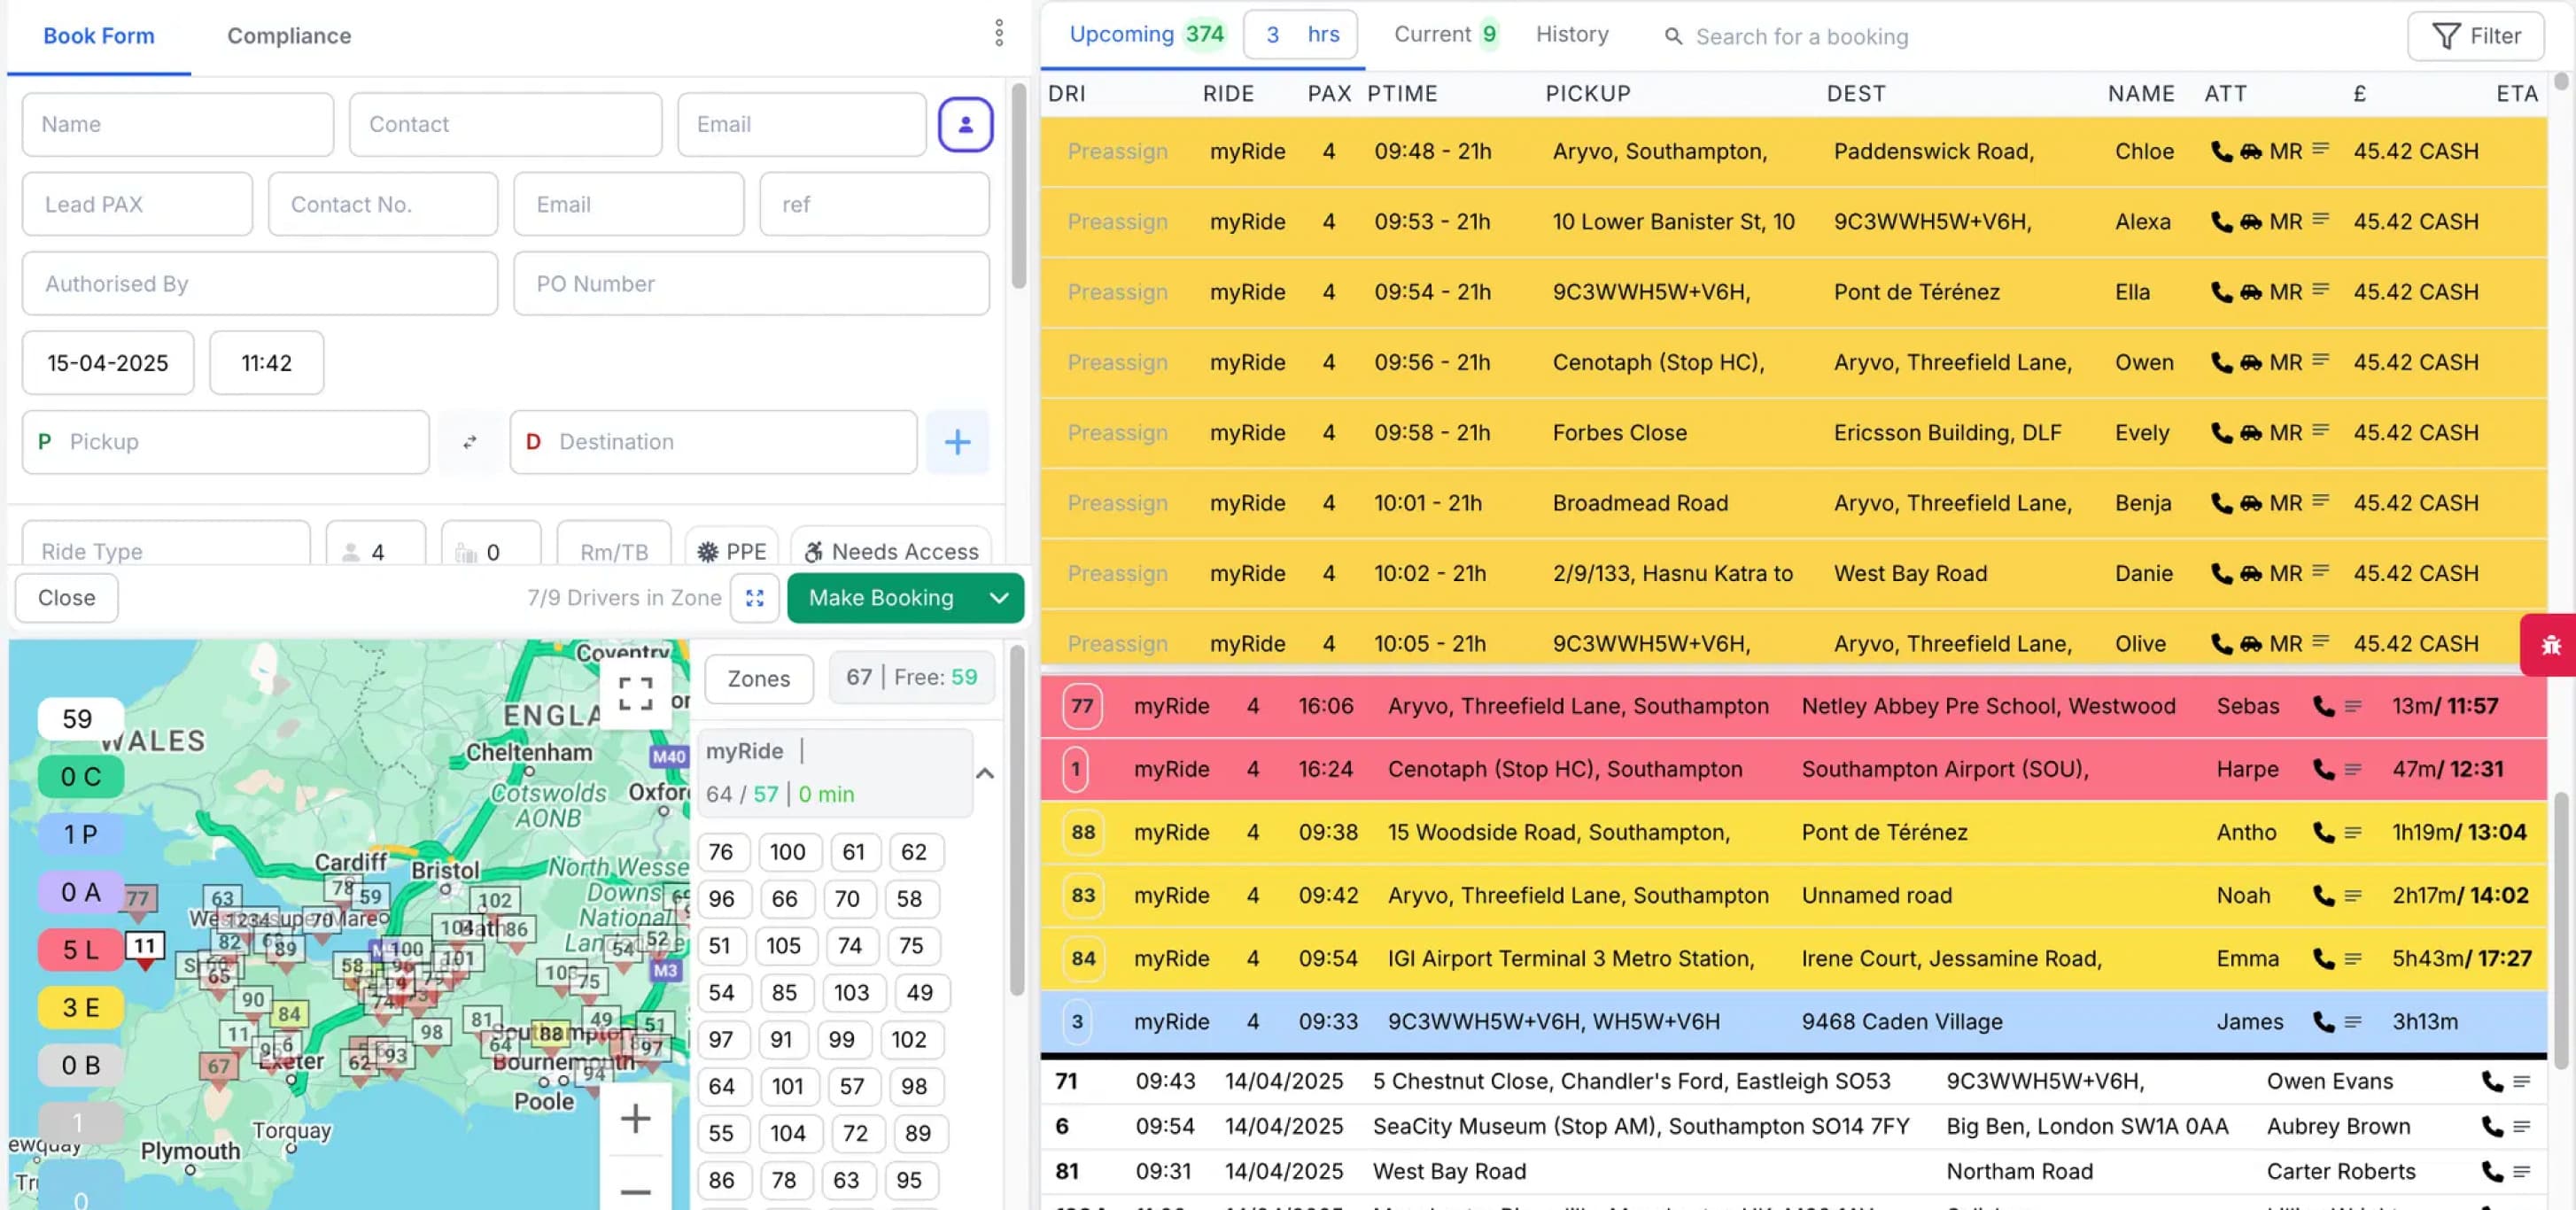Viewport: 2576px width, 1210px height.
Task: Toggle the 0 A status filter
Action: pos(81,892)
